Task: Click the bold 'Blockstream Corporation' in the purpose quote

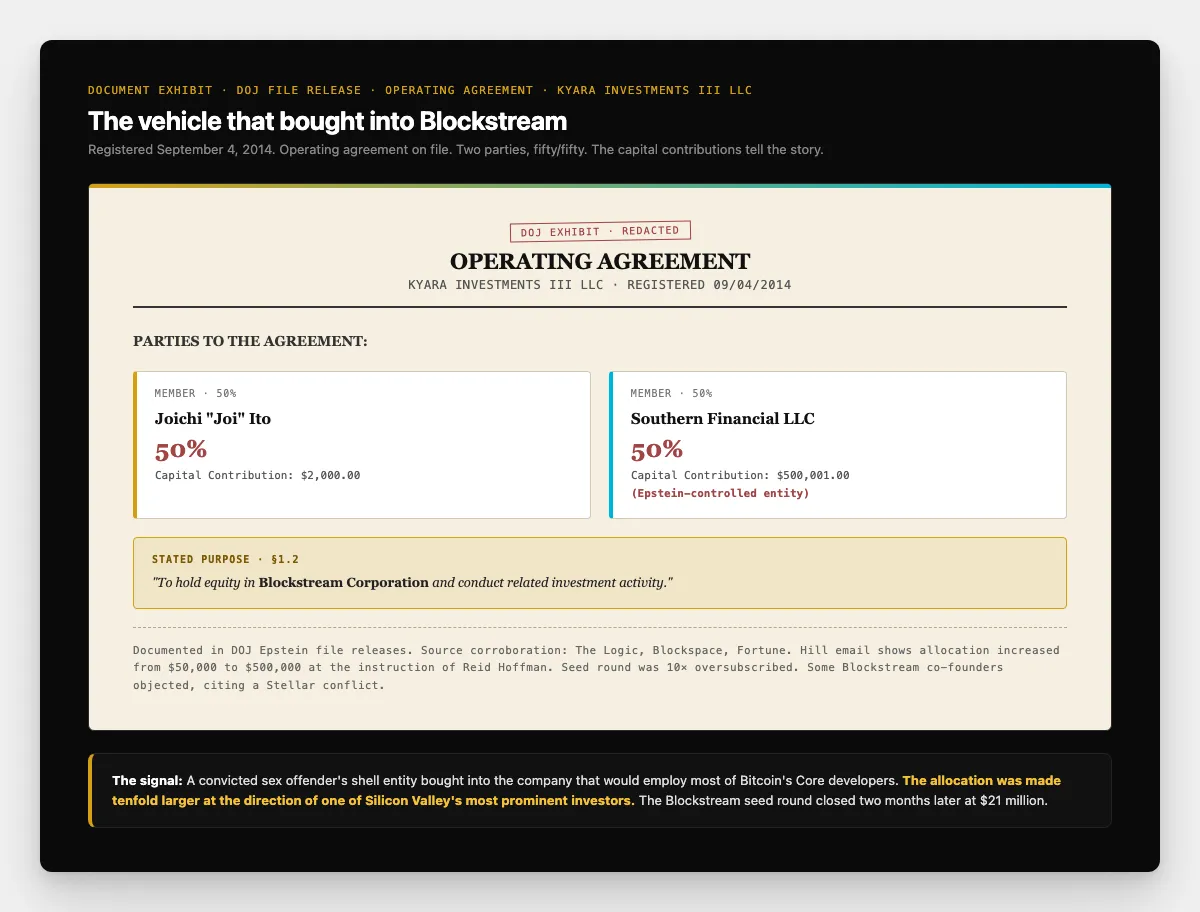Action: click(344, 582)
